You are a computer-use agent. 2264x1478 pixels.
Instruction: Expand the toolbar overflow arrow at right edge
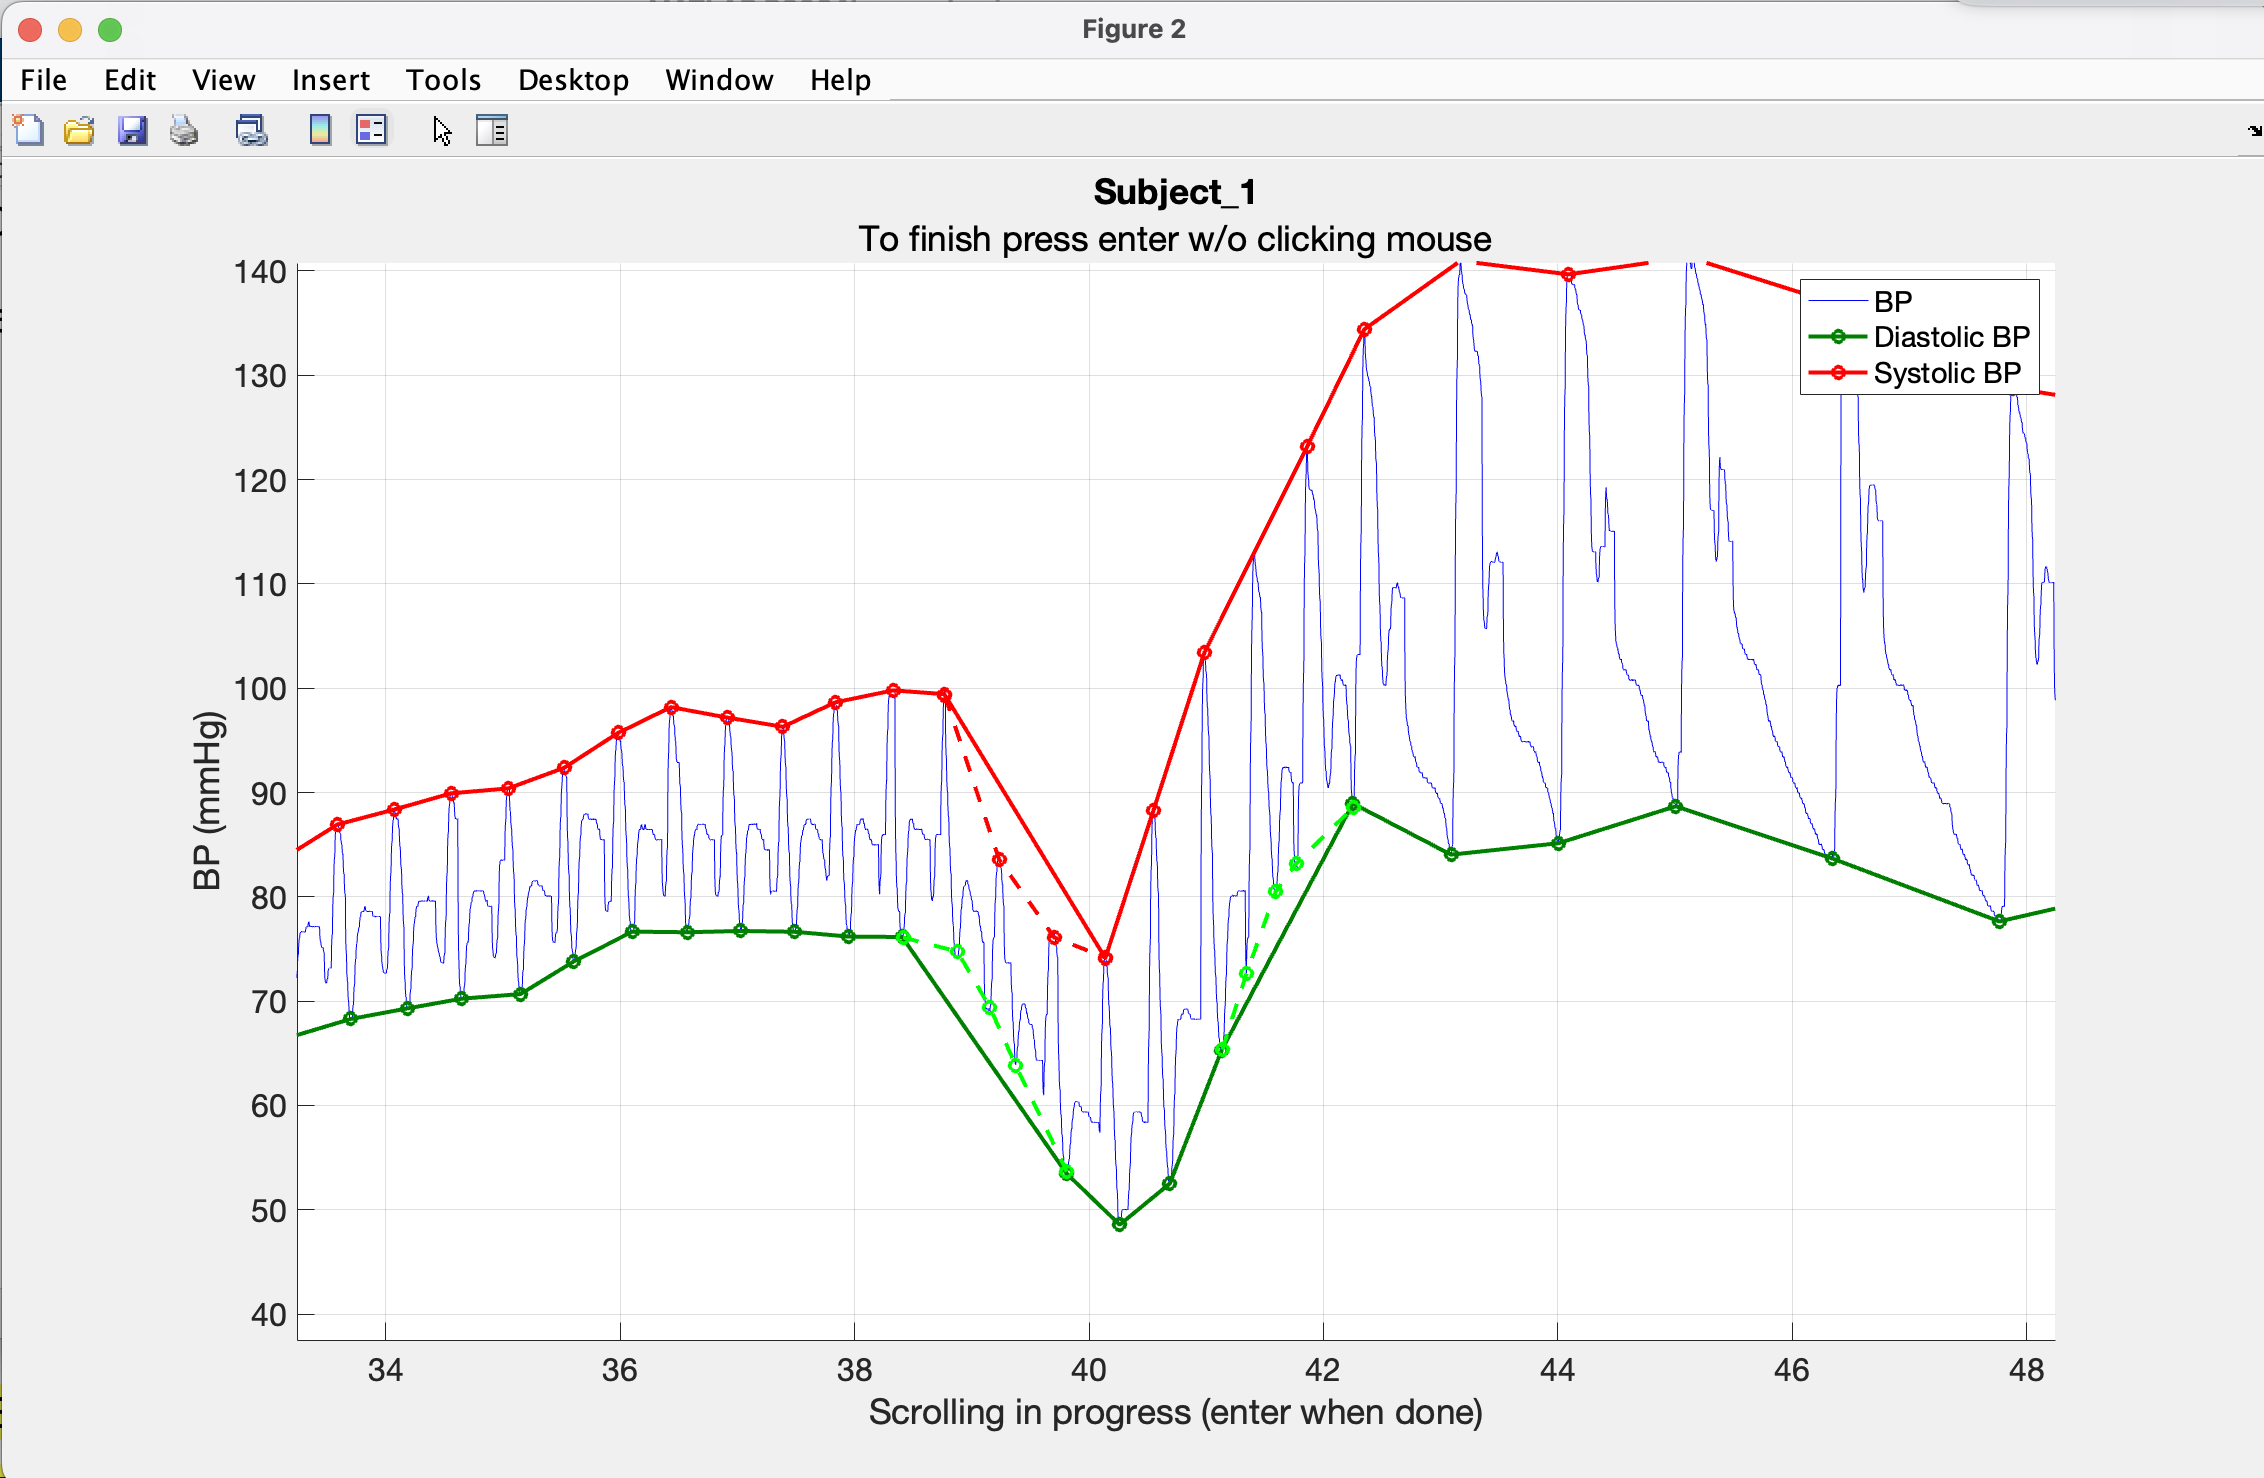click(x=2254, y=130)
